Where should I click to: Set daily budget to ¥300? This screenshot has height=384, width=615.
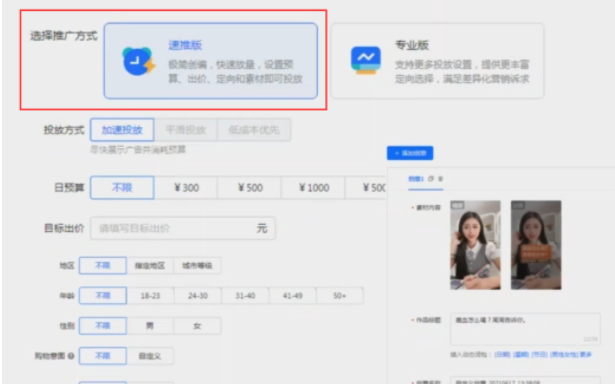(x=186, y=188)
